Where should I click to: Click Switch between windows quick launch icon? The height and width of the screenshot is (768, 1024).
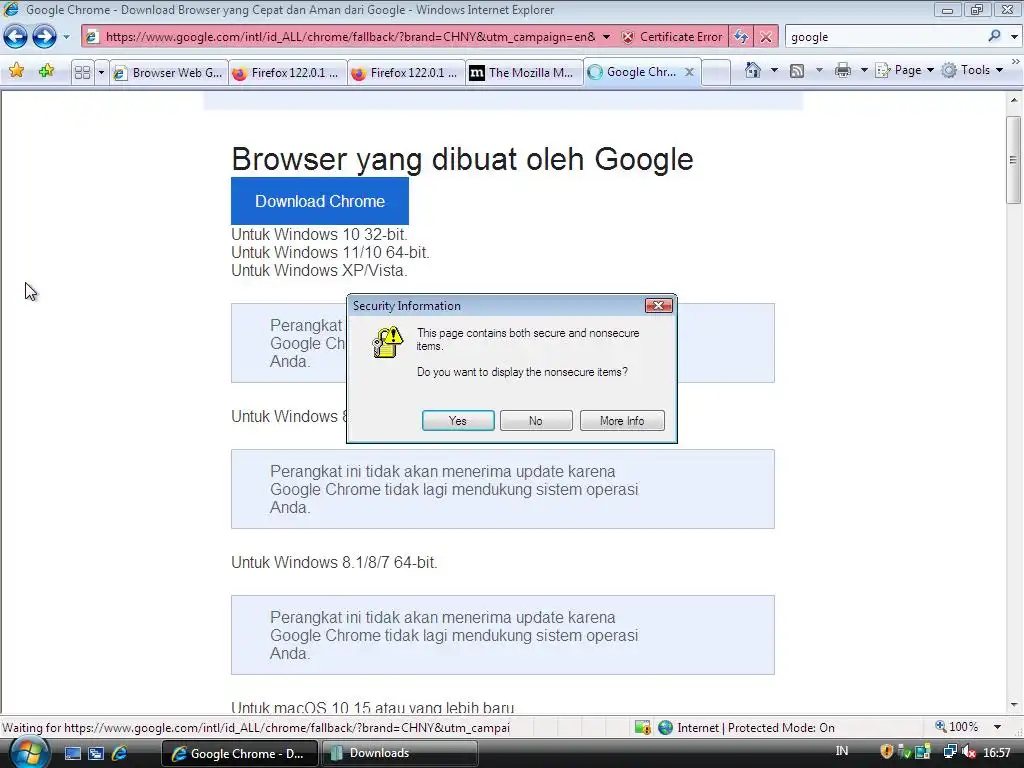tap(96, 753)
